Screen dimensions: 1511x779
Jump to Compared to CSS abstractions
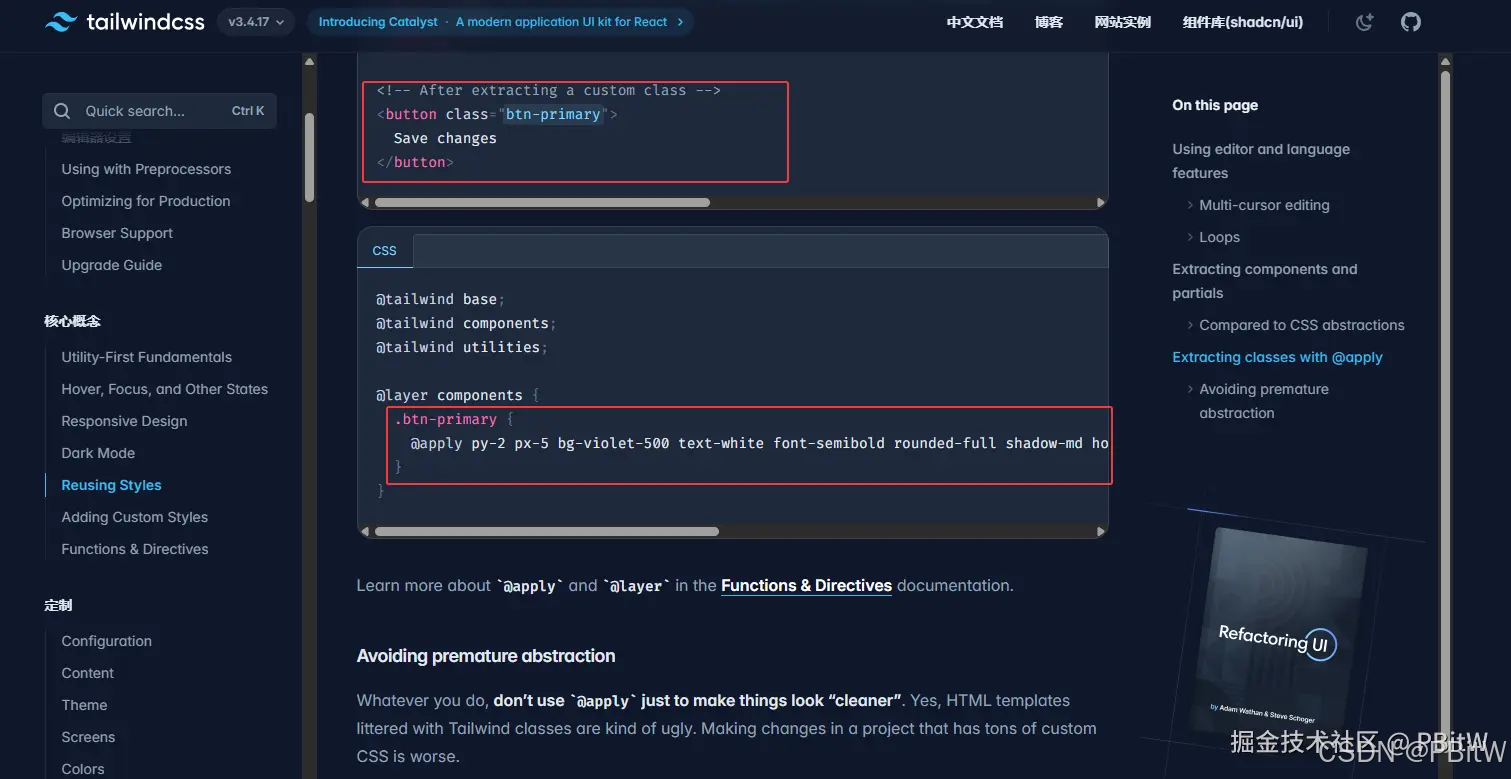[1302, 325]
